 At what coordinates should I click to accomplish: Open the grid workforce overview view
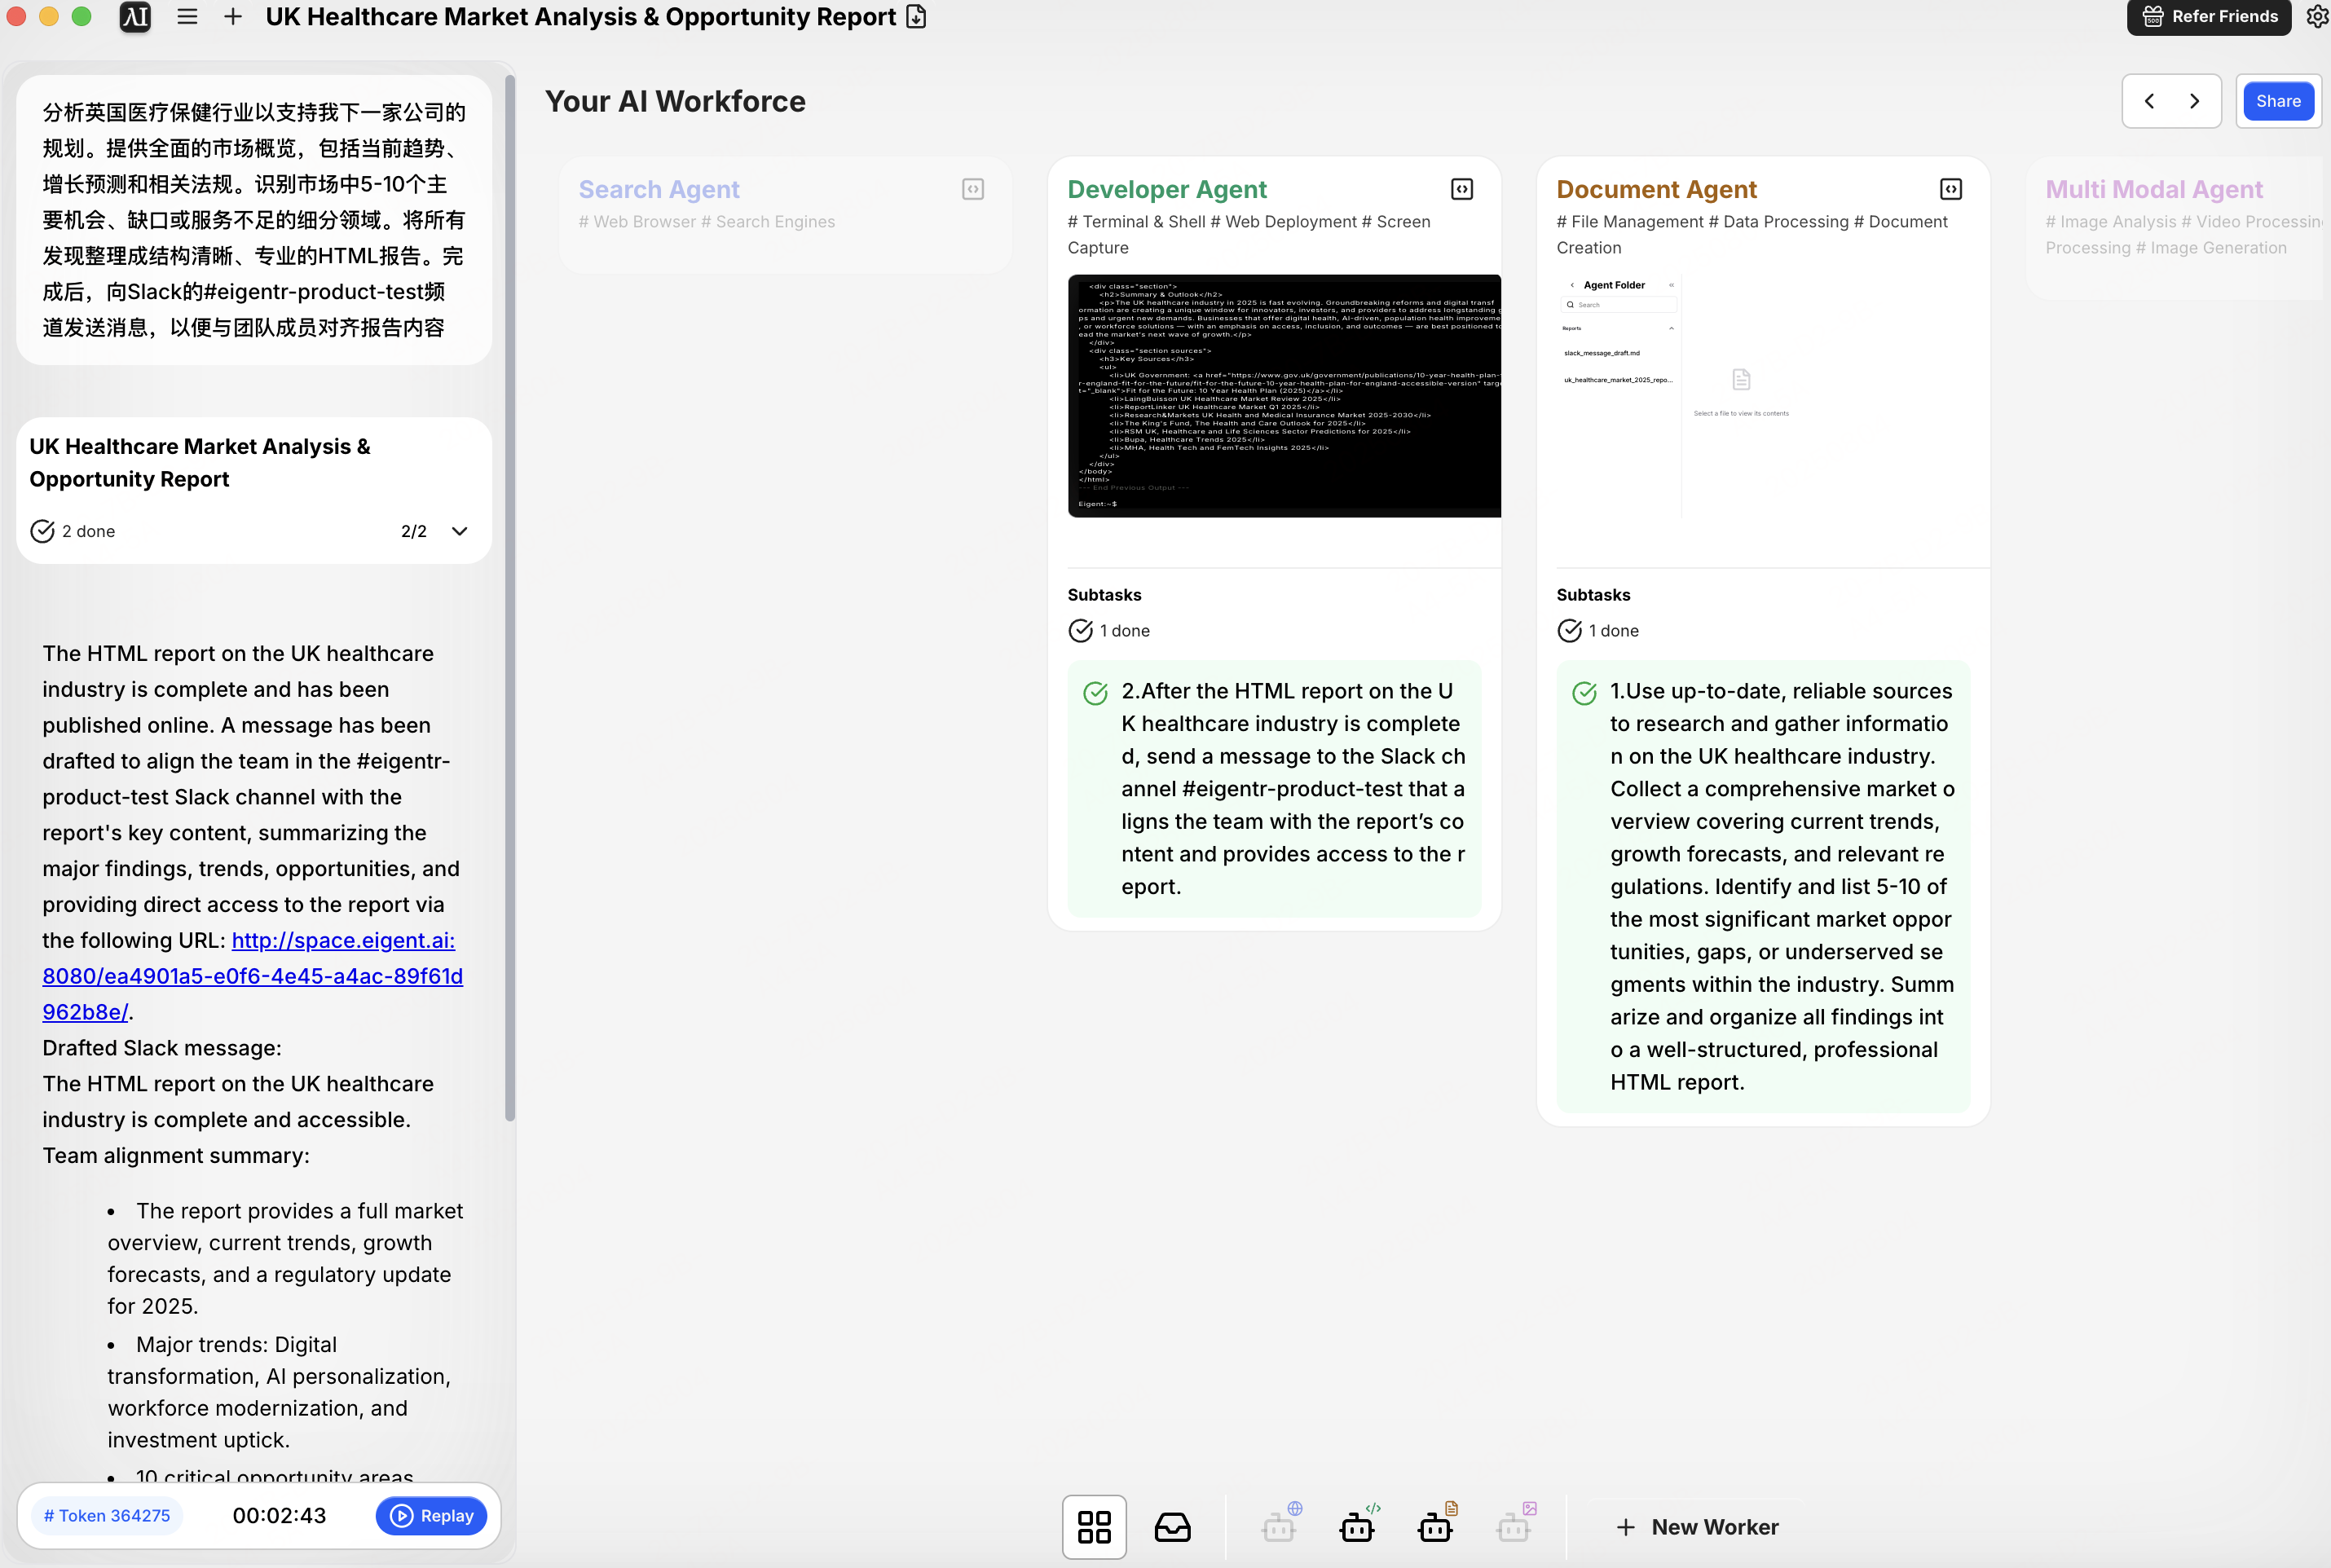[x=1094, y=1527]
